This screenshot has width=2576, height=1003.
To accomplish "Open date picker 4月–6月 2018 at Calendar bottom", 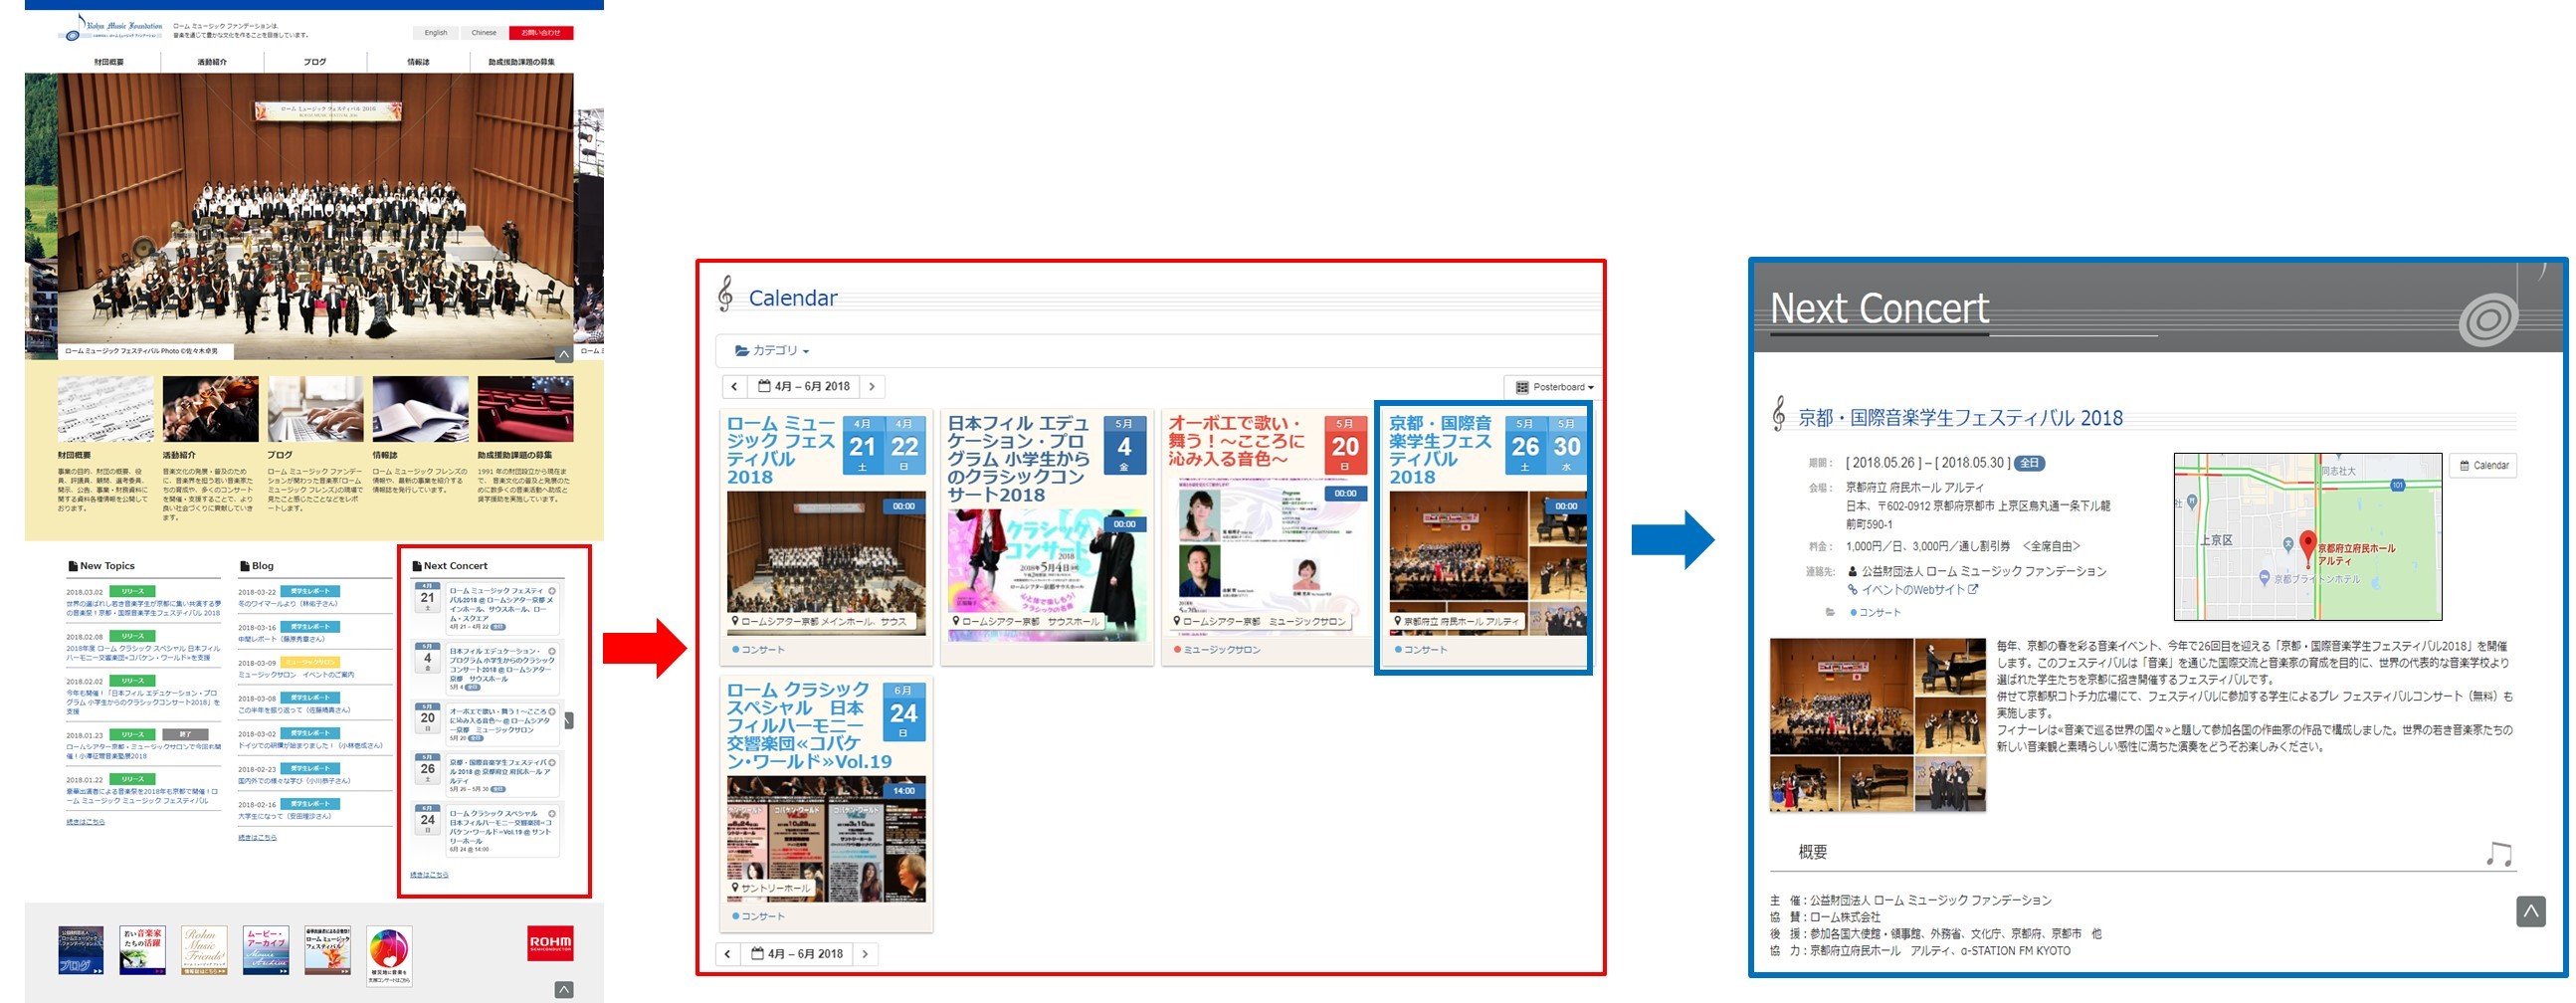I will pyautogui.click(x=797, y=954).
